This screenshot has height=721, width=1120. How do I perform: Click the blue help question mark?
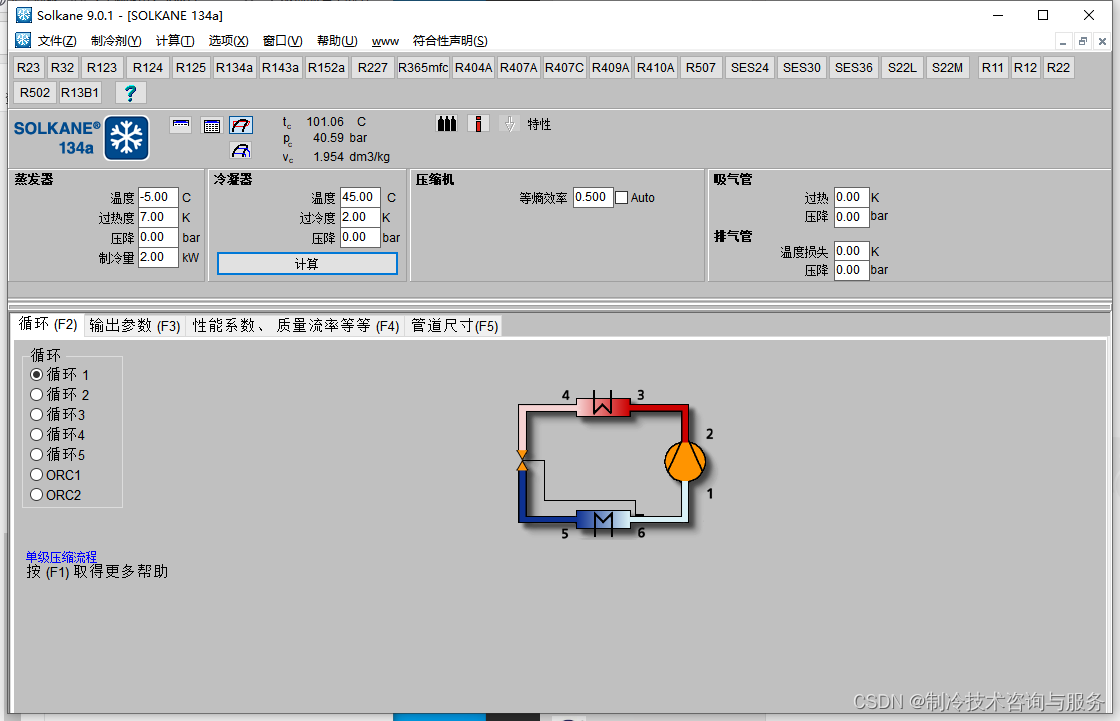pos(131,92)
